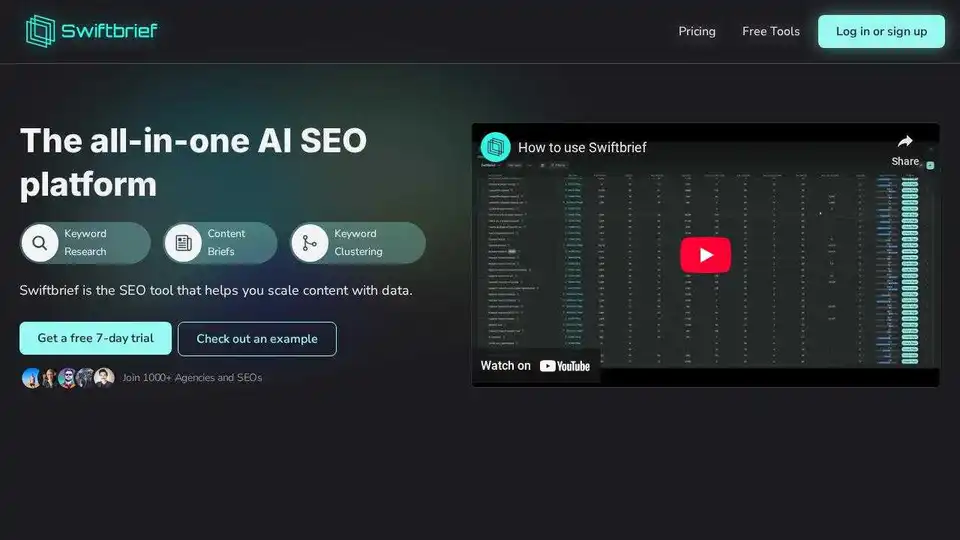Click the last user avatar in the row

point(105,378)
